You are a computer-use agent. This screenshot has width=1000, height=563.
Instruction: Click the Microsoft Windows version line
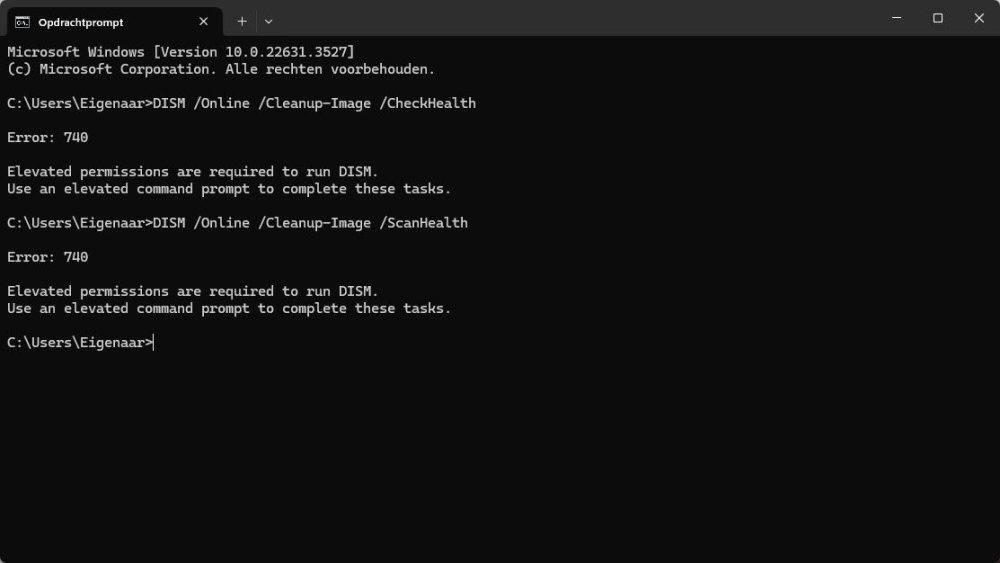pyautogui.click(x=180, y=51)
